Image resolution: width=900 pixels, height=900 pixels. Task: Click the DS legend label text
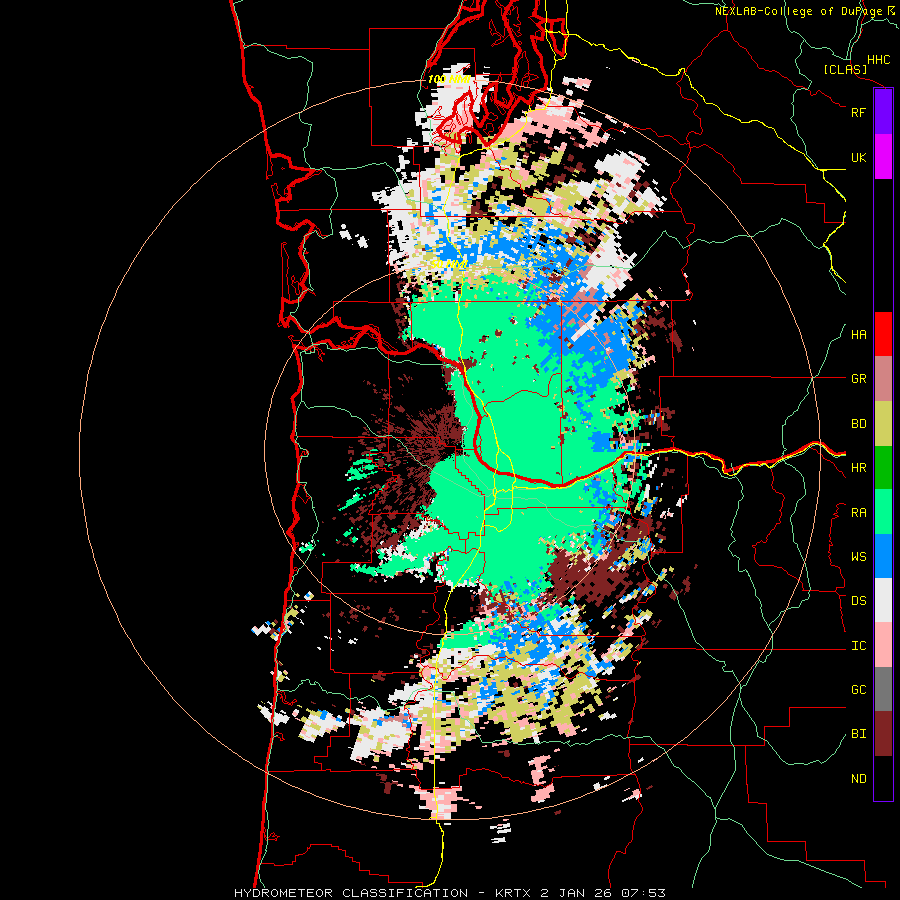(858, 601)
